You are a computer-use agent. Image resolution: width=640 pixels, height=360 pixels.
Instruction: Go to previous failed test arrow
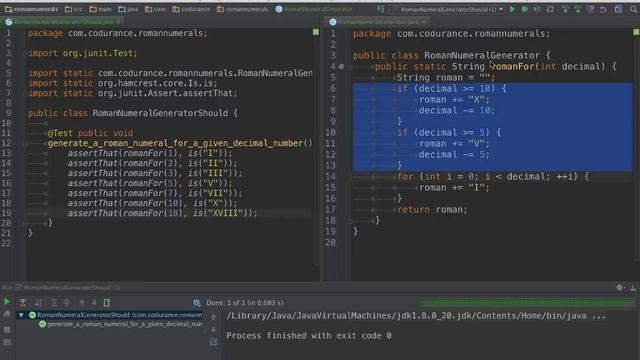(x=82, y=302)
